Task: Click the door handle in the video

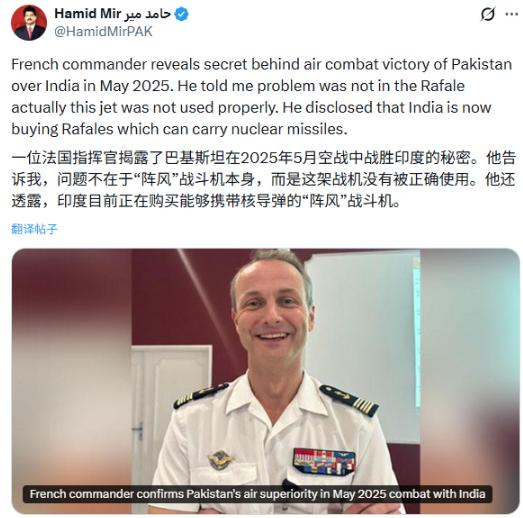Action: 138,430
